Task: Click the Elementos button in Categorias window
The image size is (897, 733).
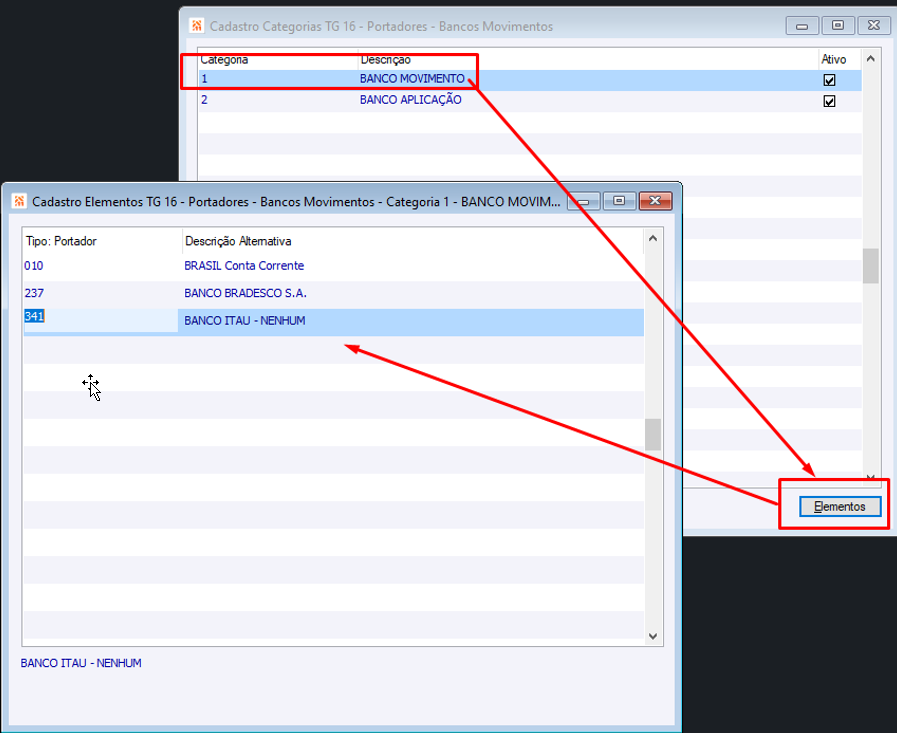Action: pos(840,506)
